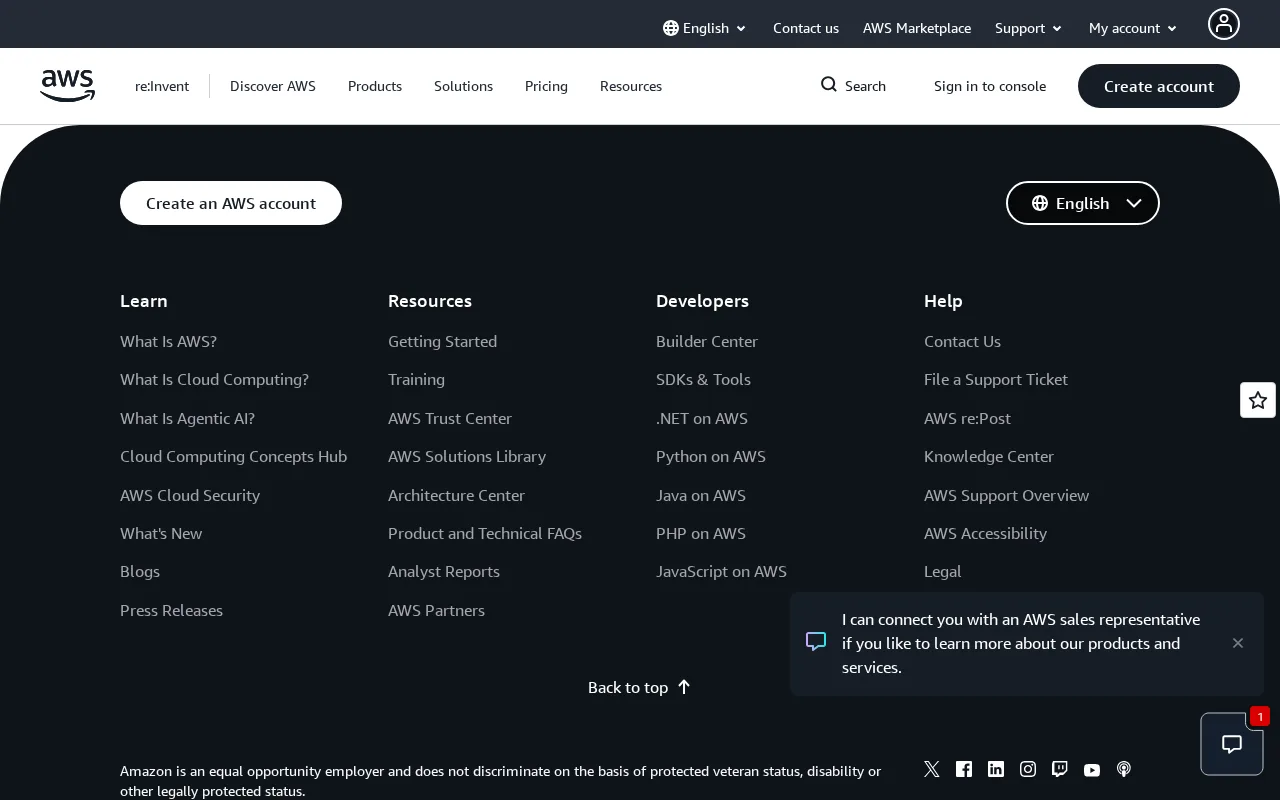Open the Solutions menu
Viewport: 1280px width, 800px height.
[463, 86]
